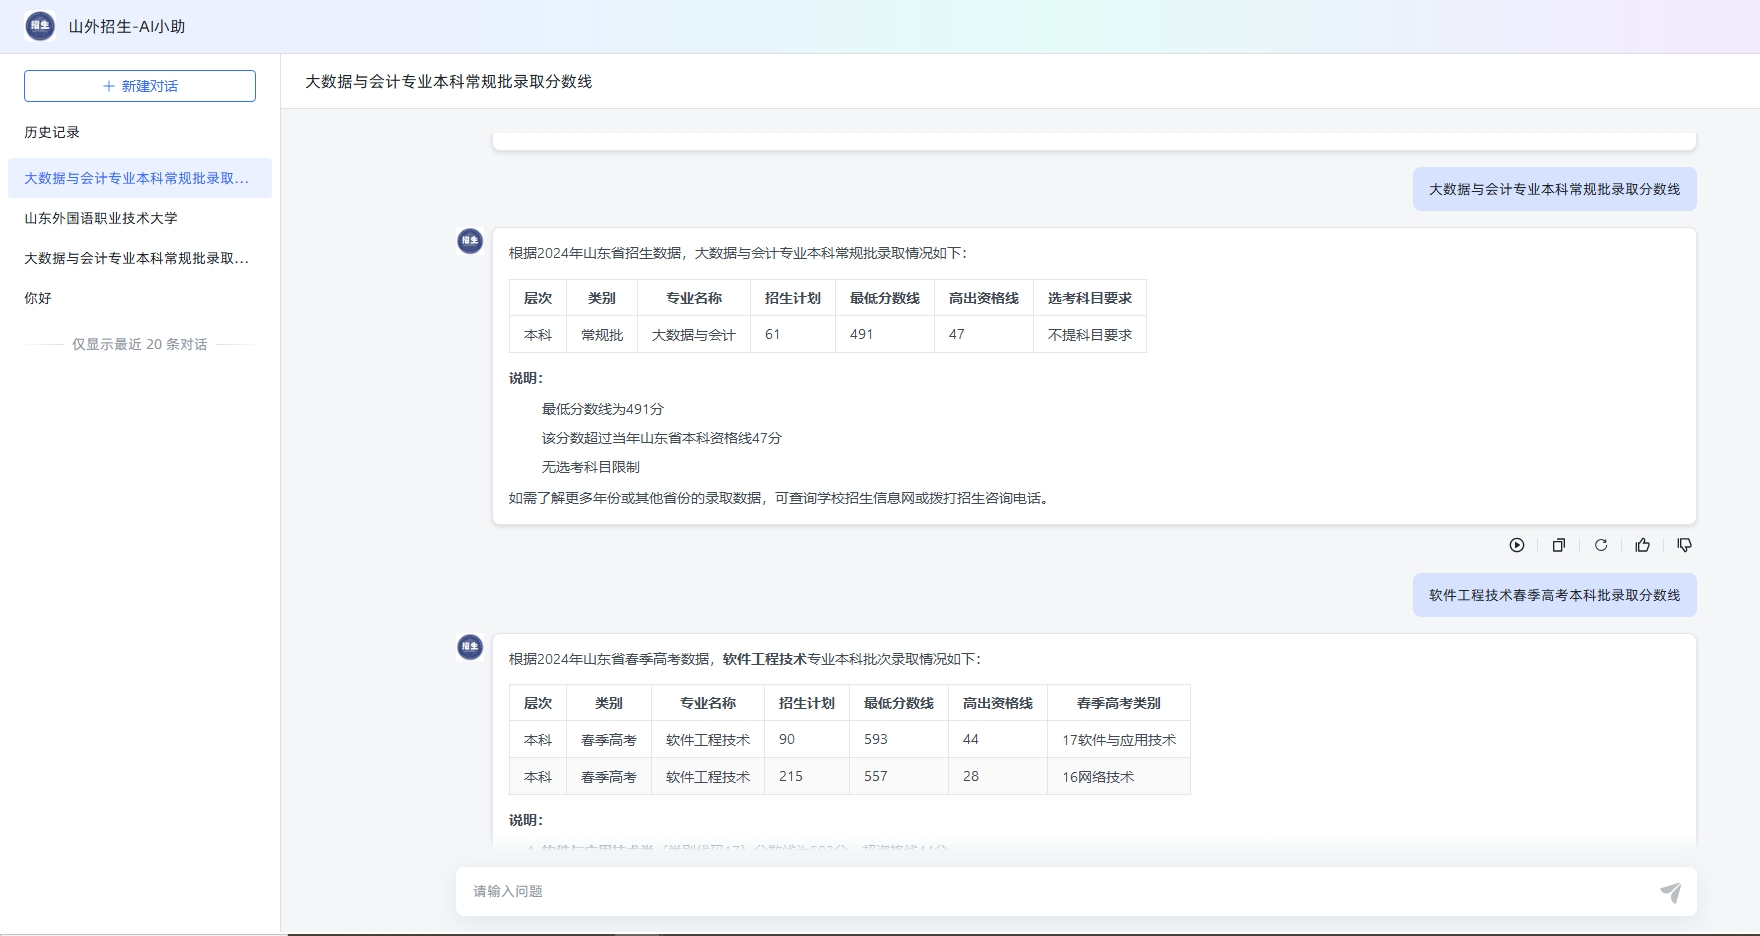Copy the response using the copy icon
Screen dimensions: 1760x936
pyautogui.click(x=1559, y=545)
